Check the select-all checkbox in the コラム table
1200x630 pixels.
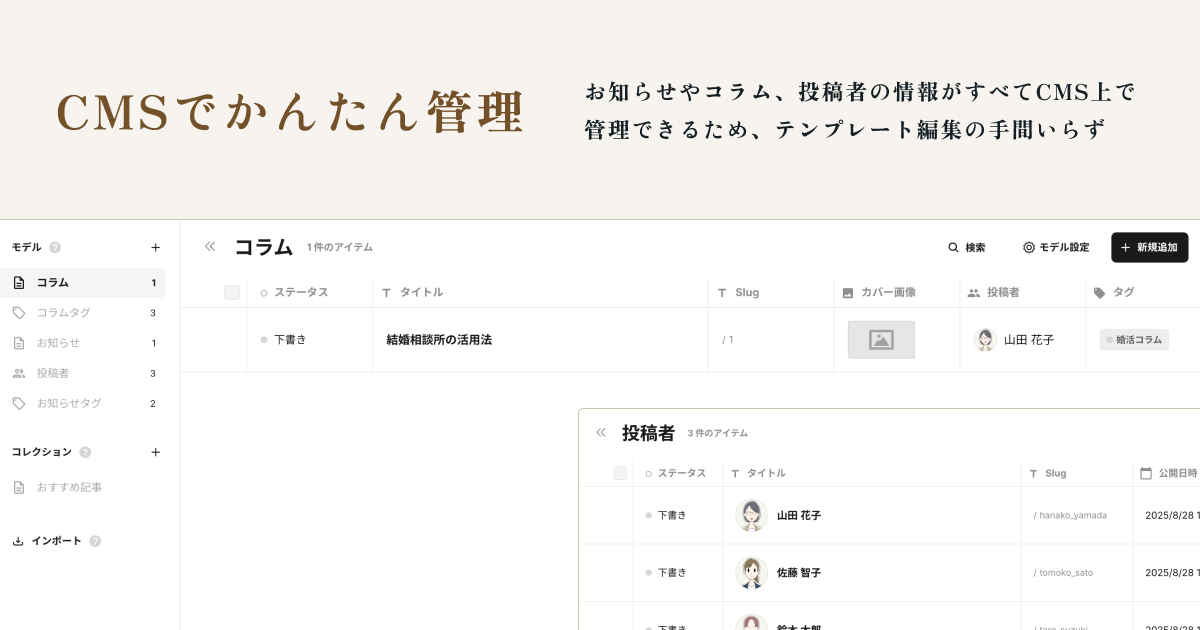point(232,292)
